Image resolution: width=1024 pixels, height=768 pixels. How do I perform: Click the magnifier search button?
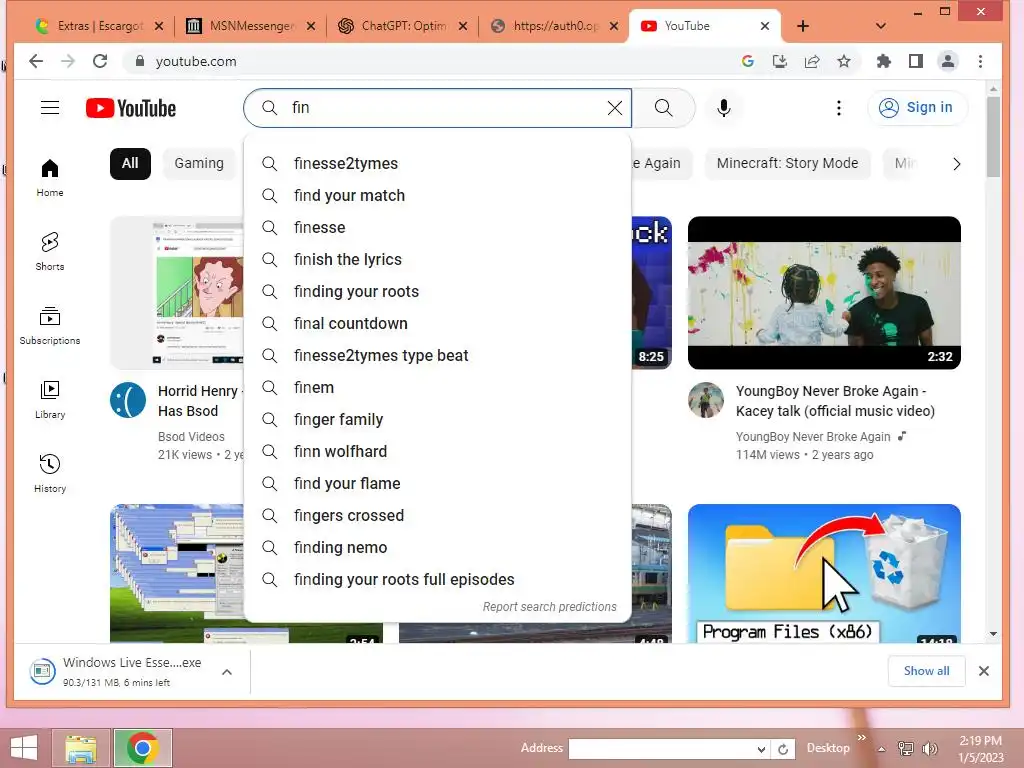point(664,108)
